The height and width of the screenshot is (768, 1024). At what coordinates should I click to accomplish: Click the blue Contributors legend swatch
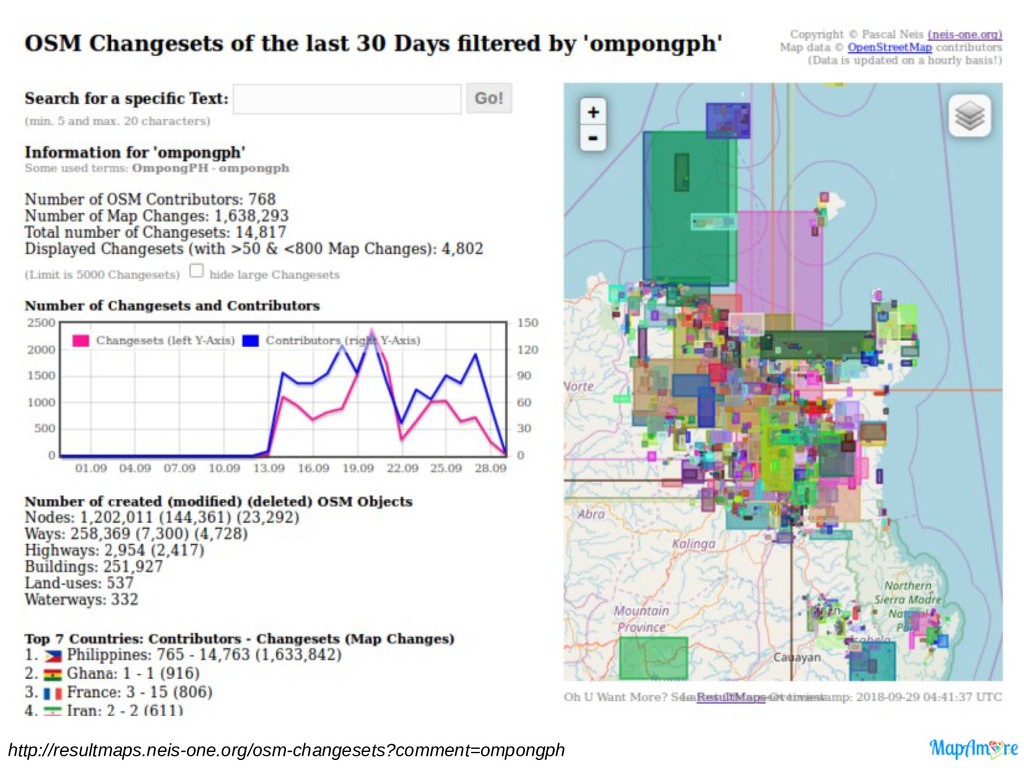[250, 341]
